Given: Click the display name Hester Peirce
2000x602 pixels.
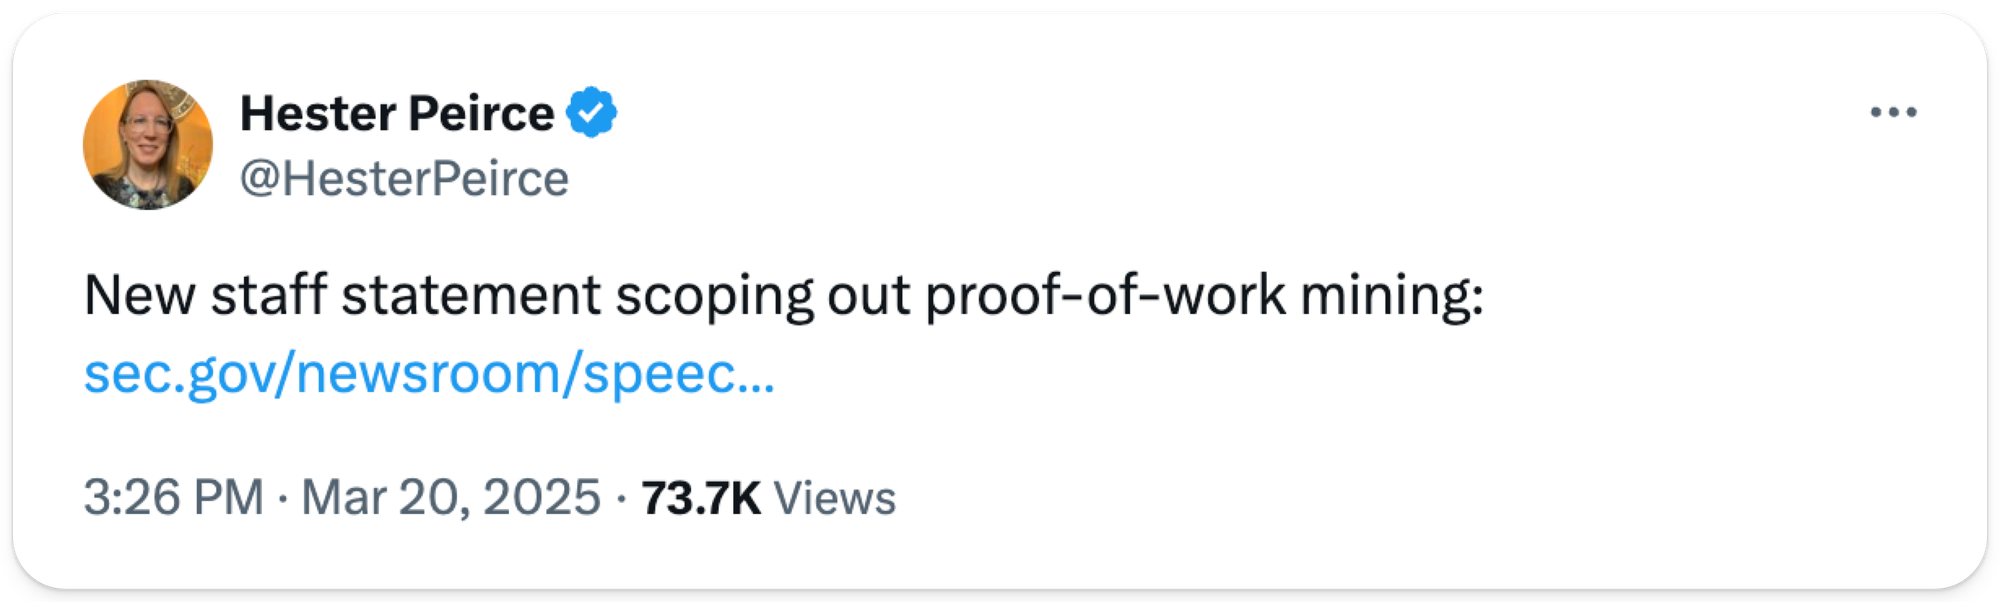Looking at the screenshot, I should click(397, 113).
